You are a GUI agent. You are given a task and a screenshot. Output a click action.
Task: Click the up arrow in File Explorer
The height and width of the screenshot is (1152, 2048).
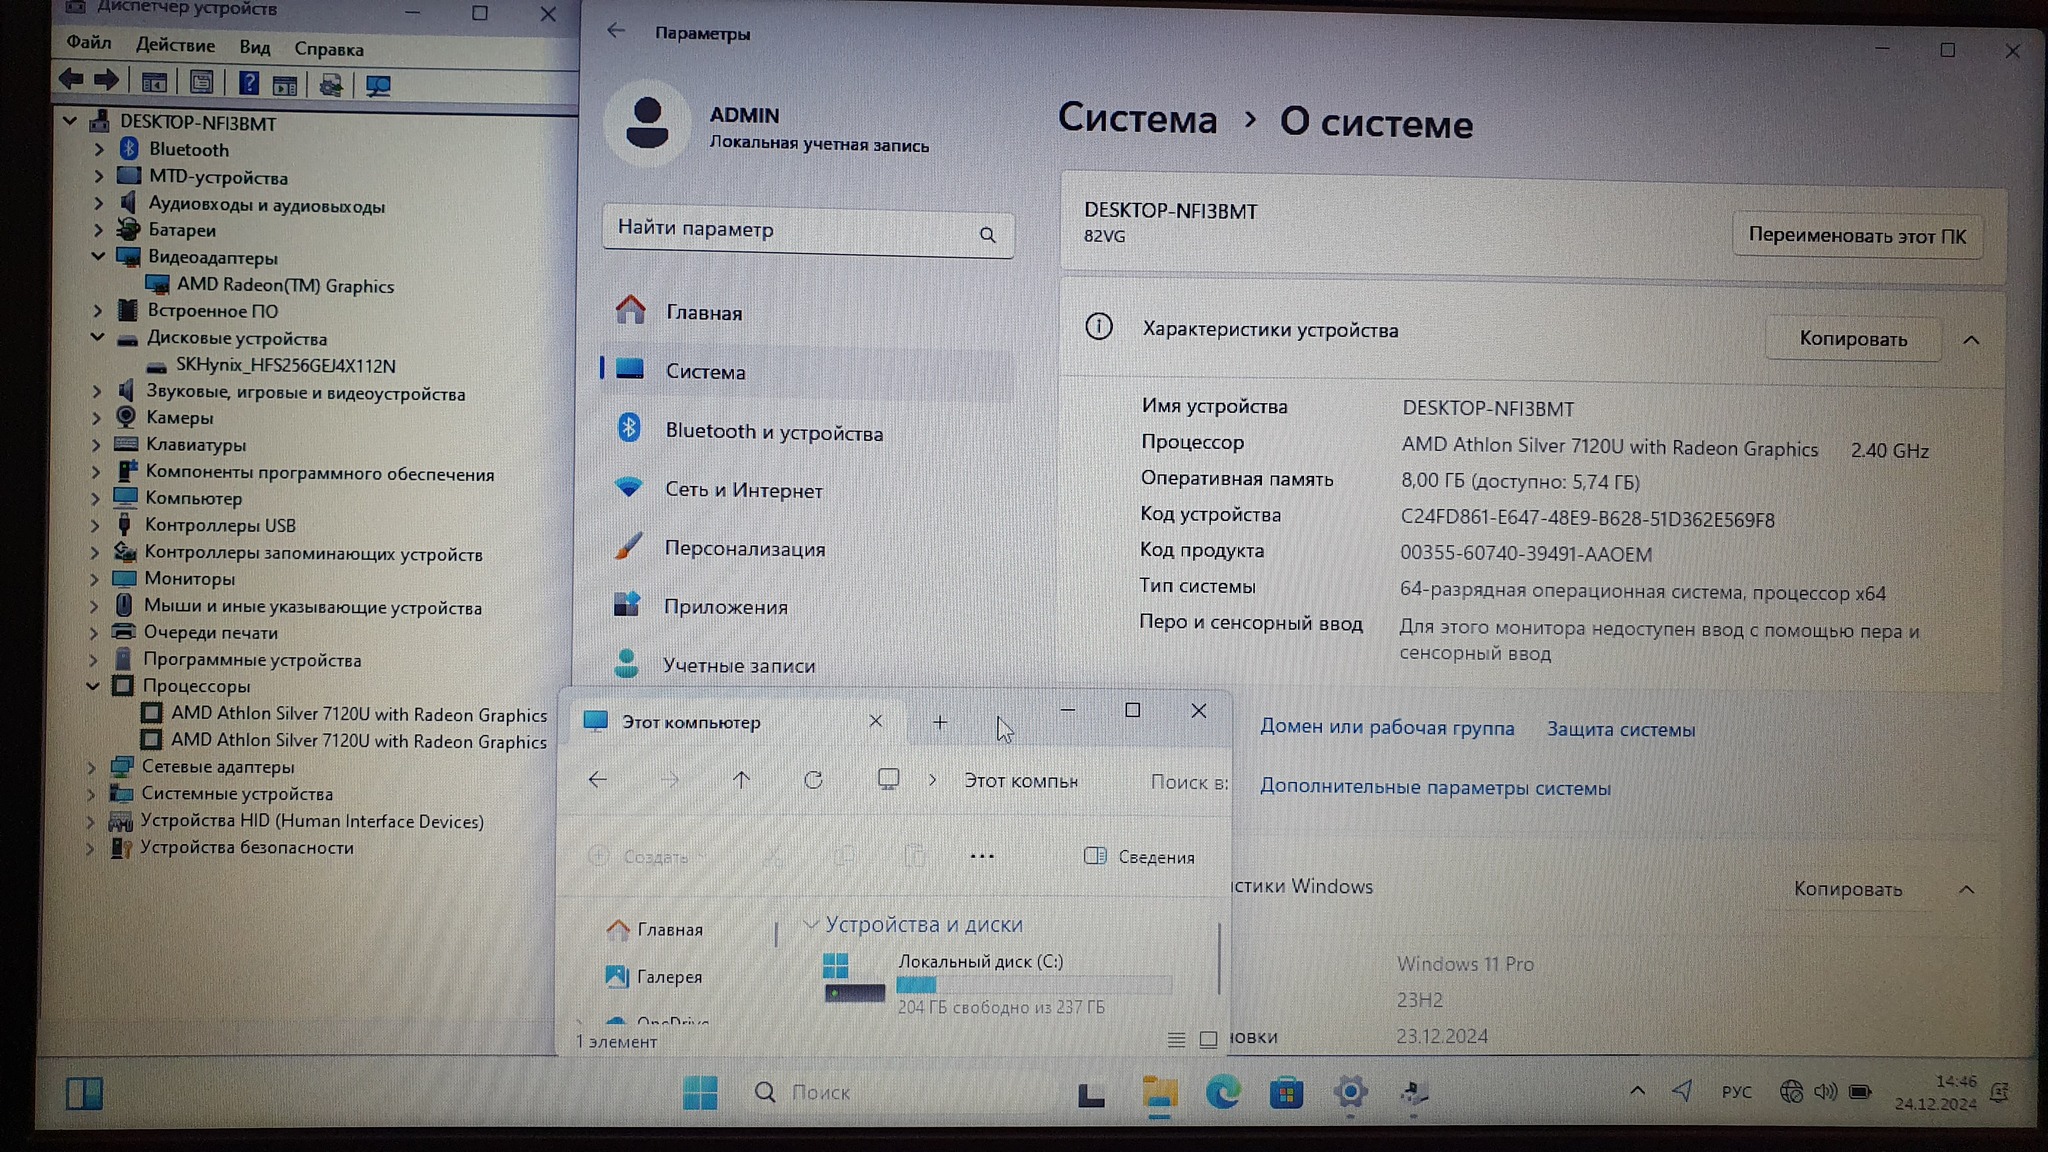coord(741,780)
